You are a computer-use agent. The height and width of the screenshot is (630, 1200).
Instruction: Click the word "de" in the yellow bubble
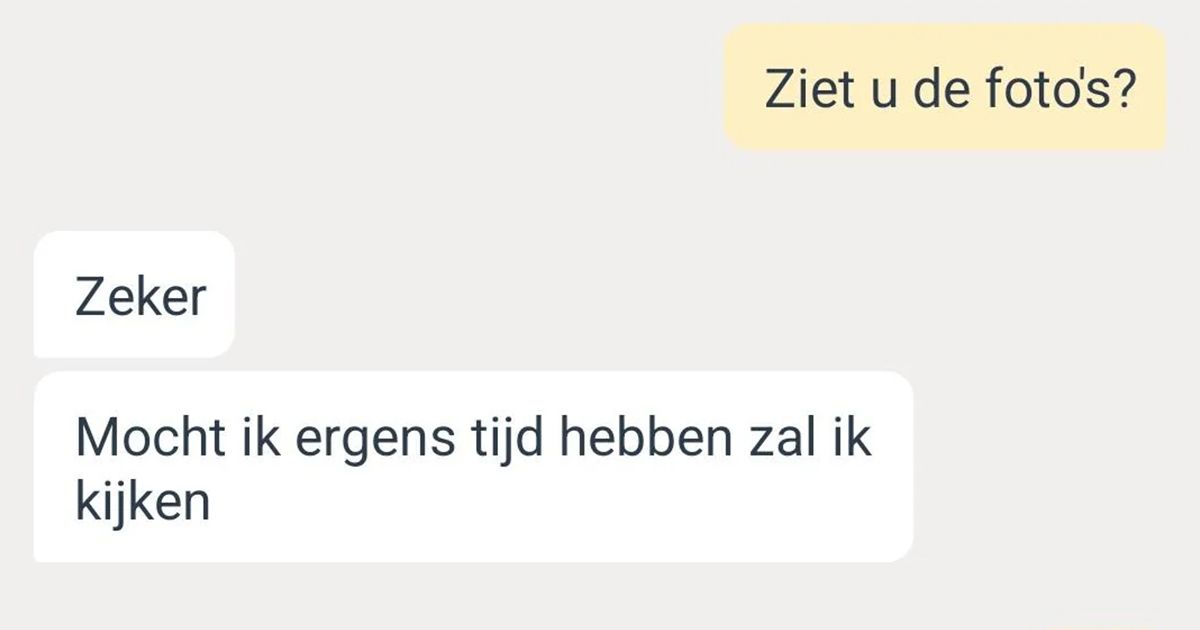point(918,87)
